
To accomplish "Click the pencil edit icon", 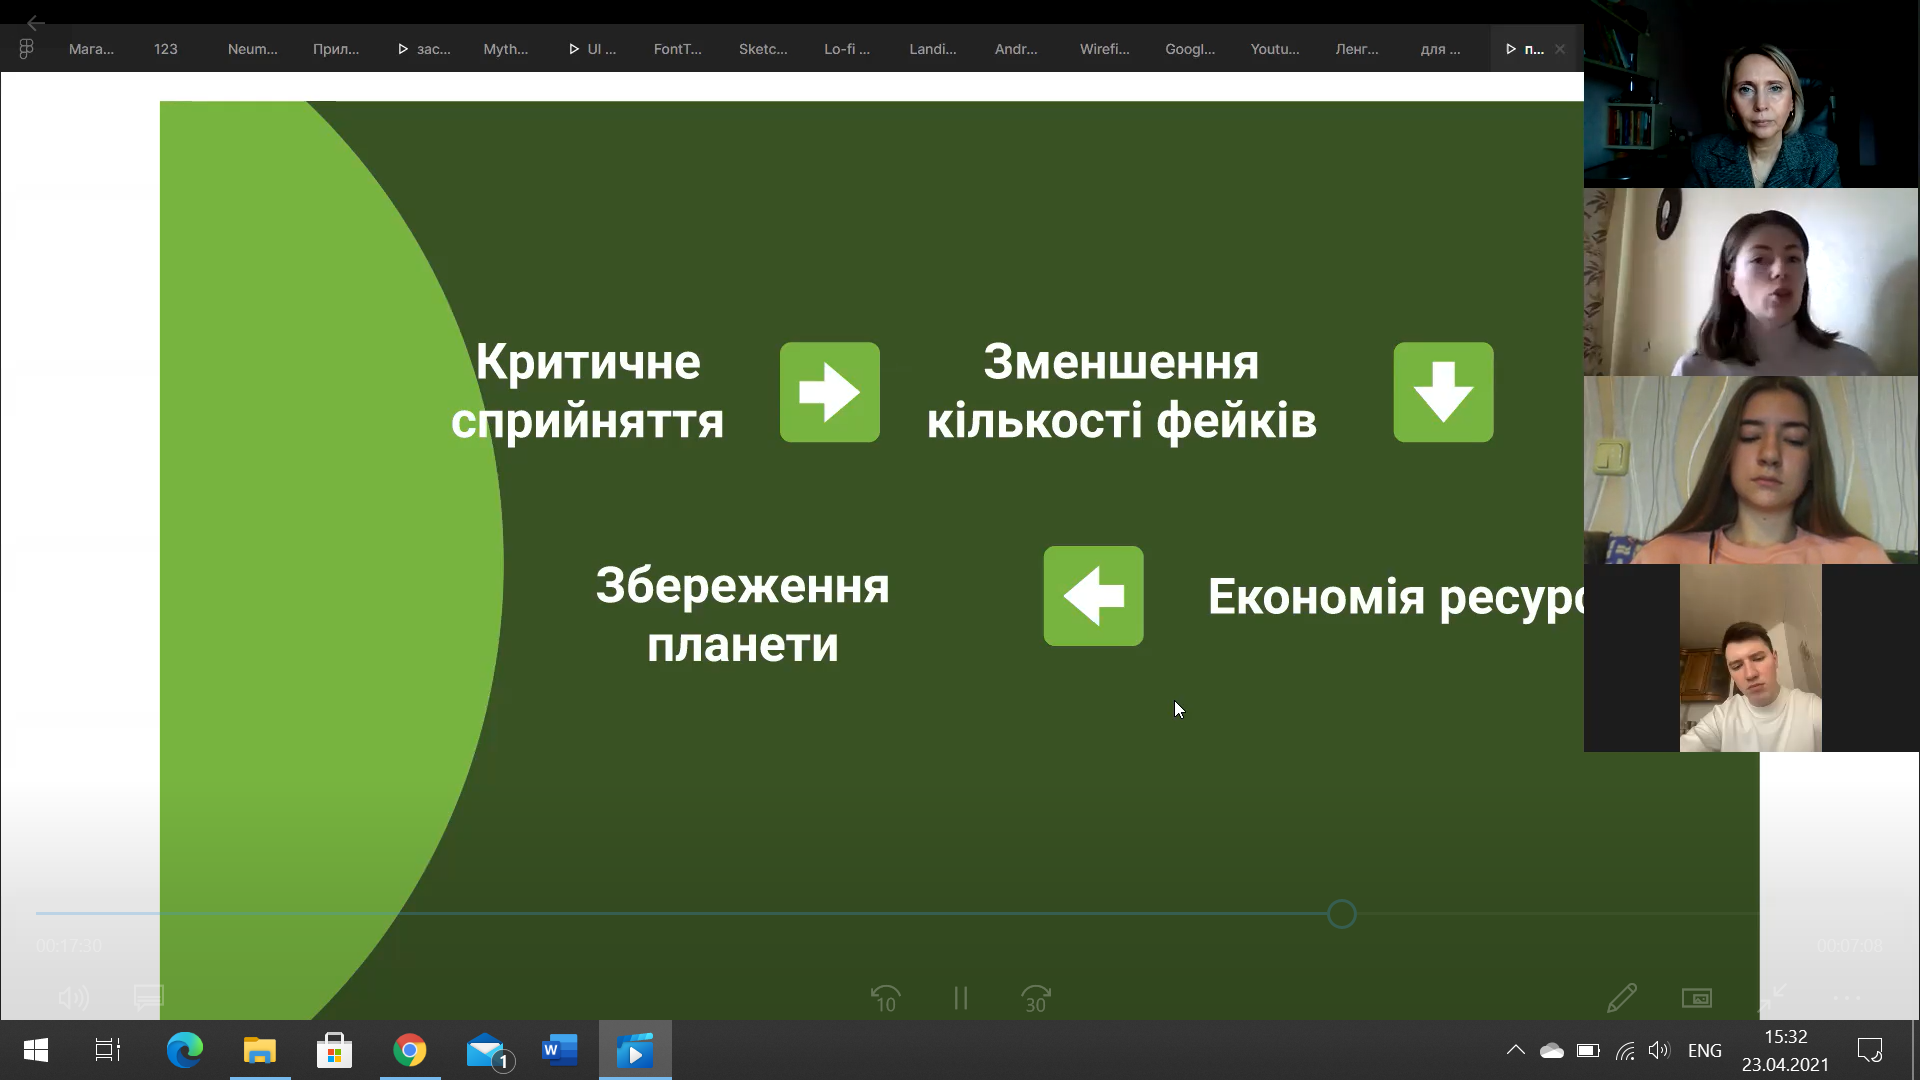I will click(1621, 997).
